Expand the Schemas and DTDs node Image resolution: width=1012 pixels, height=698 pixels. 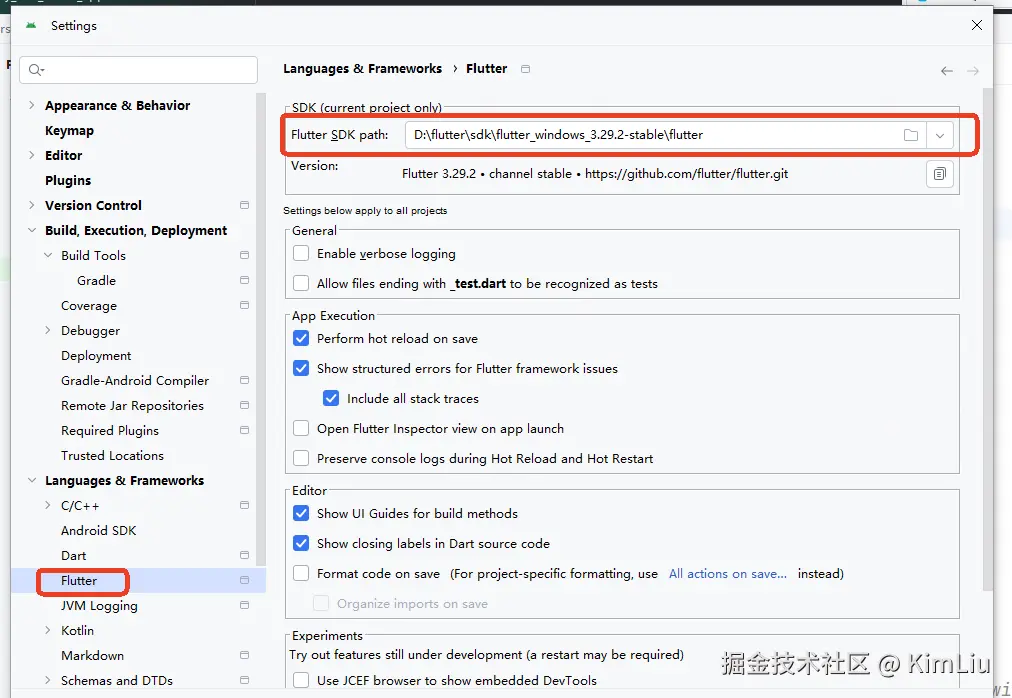point(48,681)
